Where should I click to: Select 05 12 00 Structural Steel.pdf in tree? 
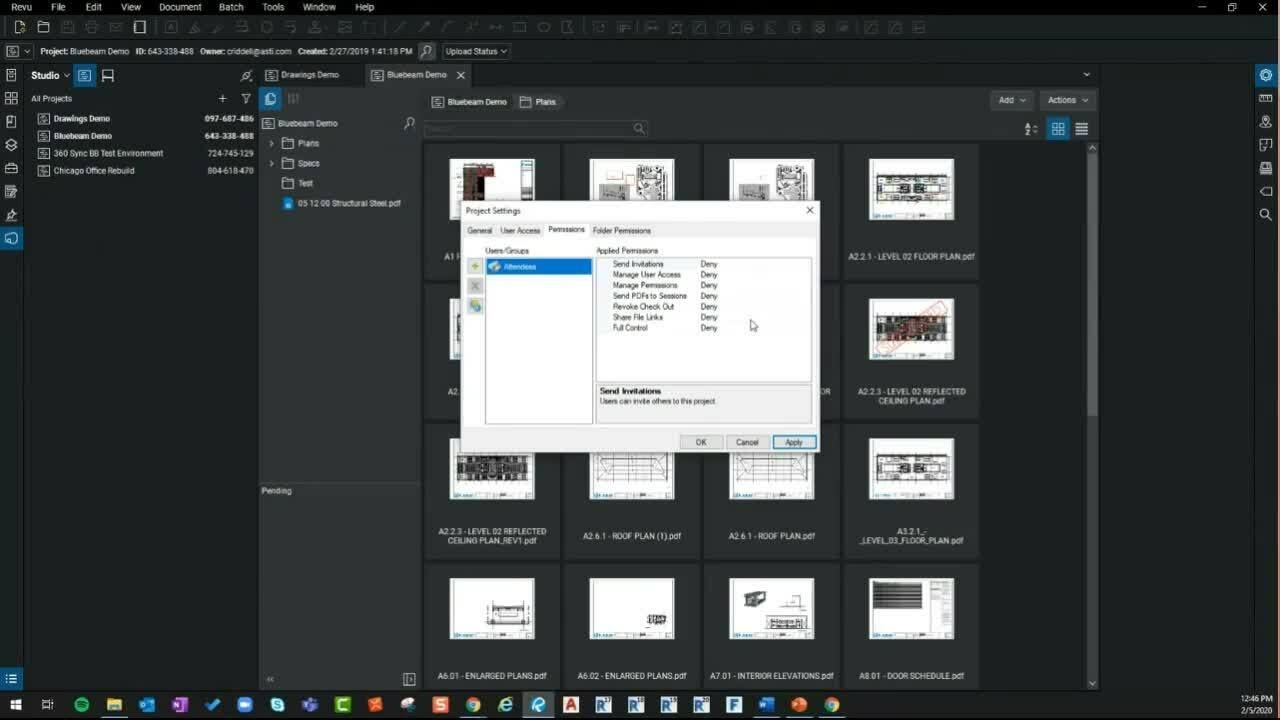click(341, 203)
